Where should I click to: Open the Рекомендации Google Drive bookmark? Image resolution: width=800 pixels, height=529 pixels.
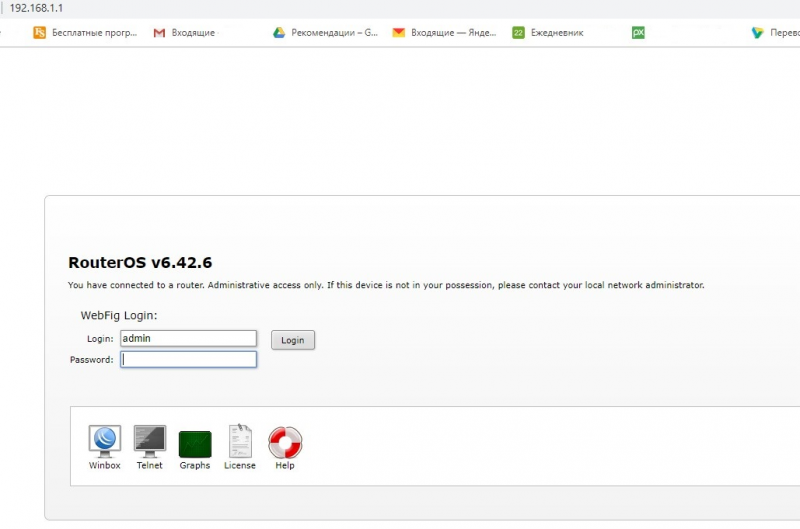[326, 33]
